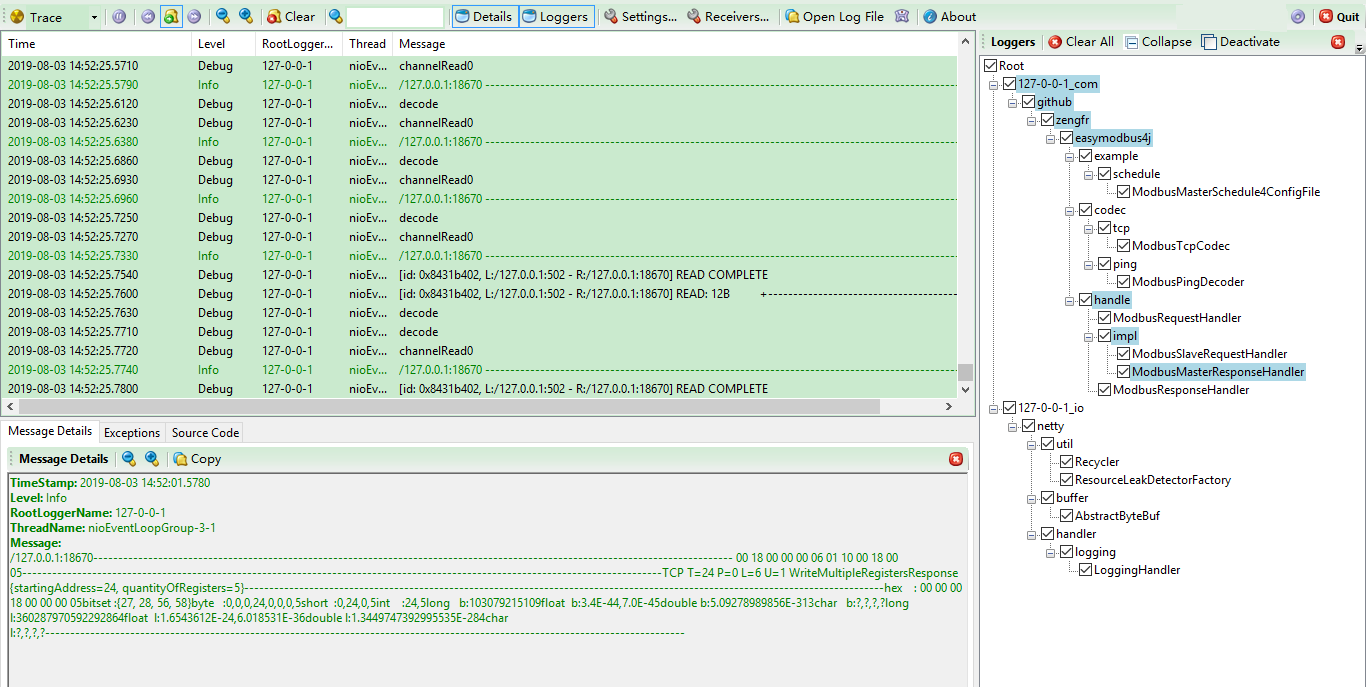Open the Receivers configuration
Viewport: 1366px width, 687px height.
click(x=728, y=17)
